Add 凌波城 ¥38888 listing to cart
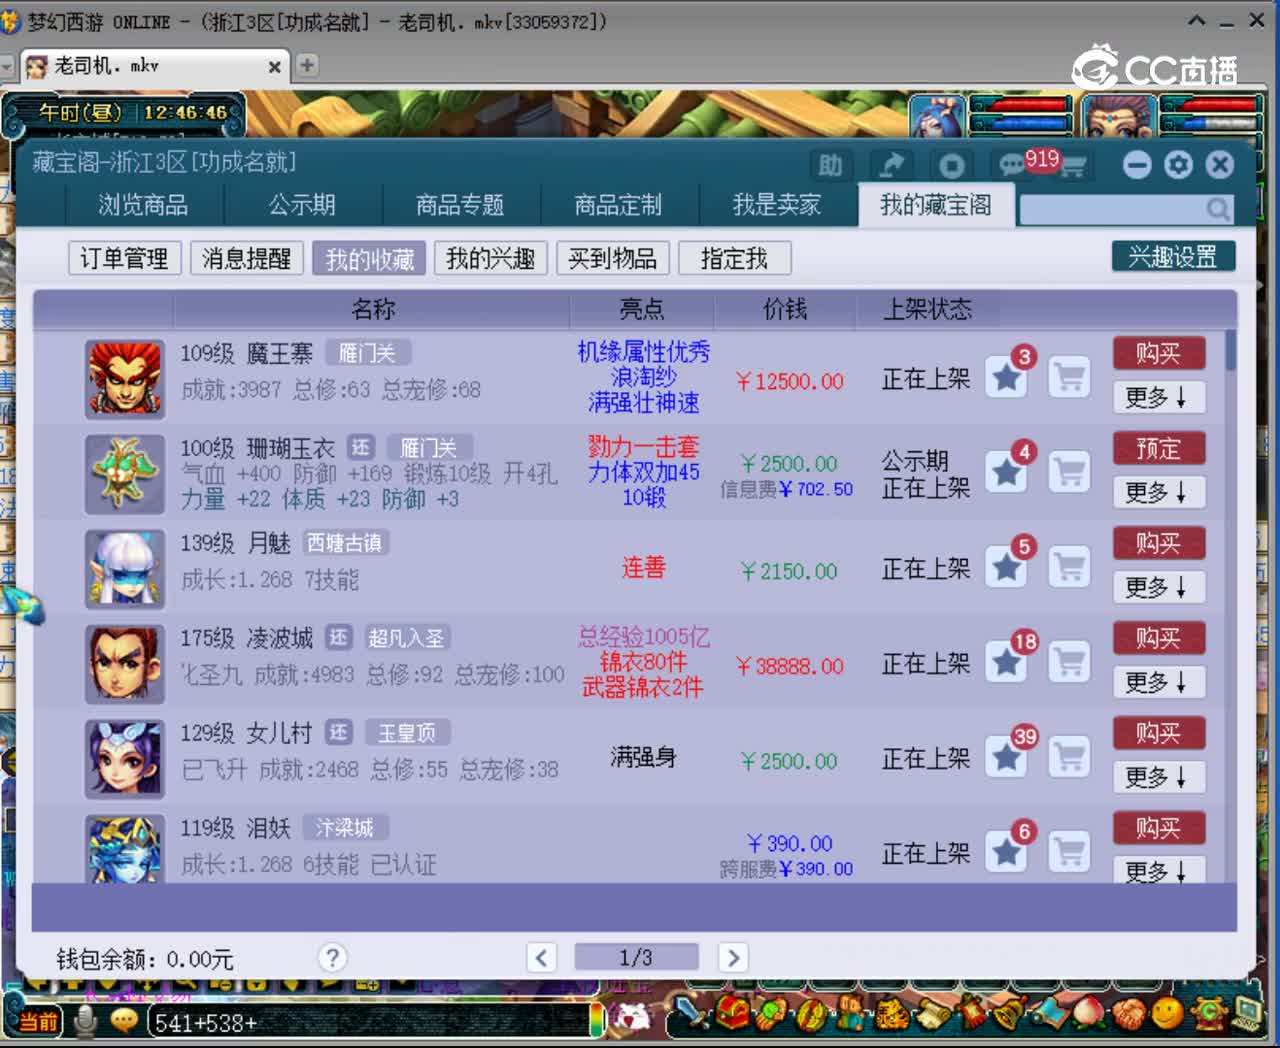This screenshot has height=1048, width=1280. (1069, 662)
